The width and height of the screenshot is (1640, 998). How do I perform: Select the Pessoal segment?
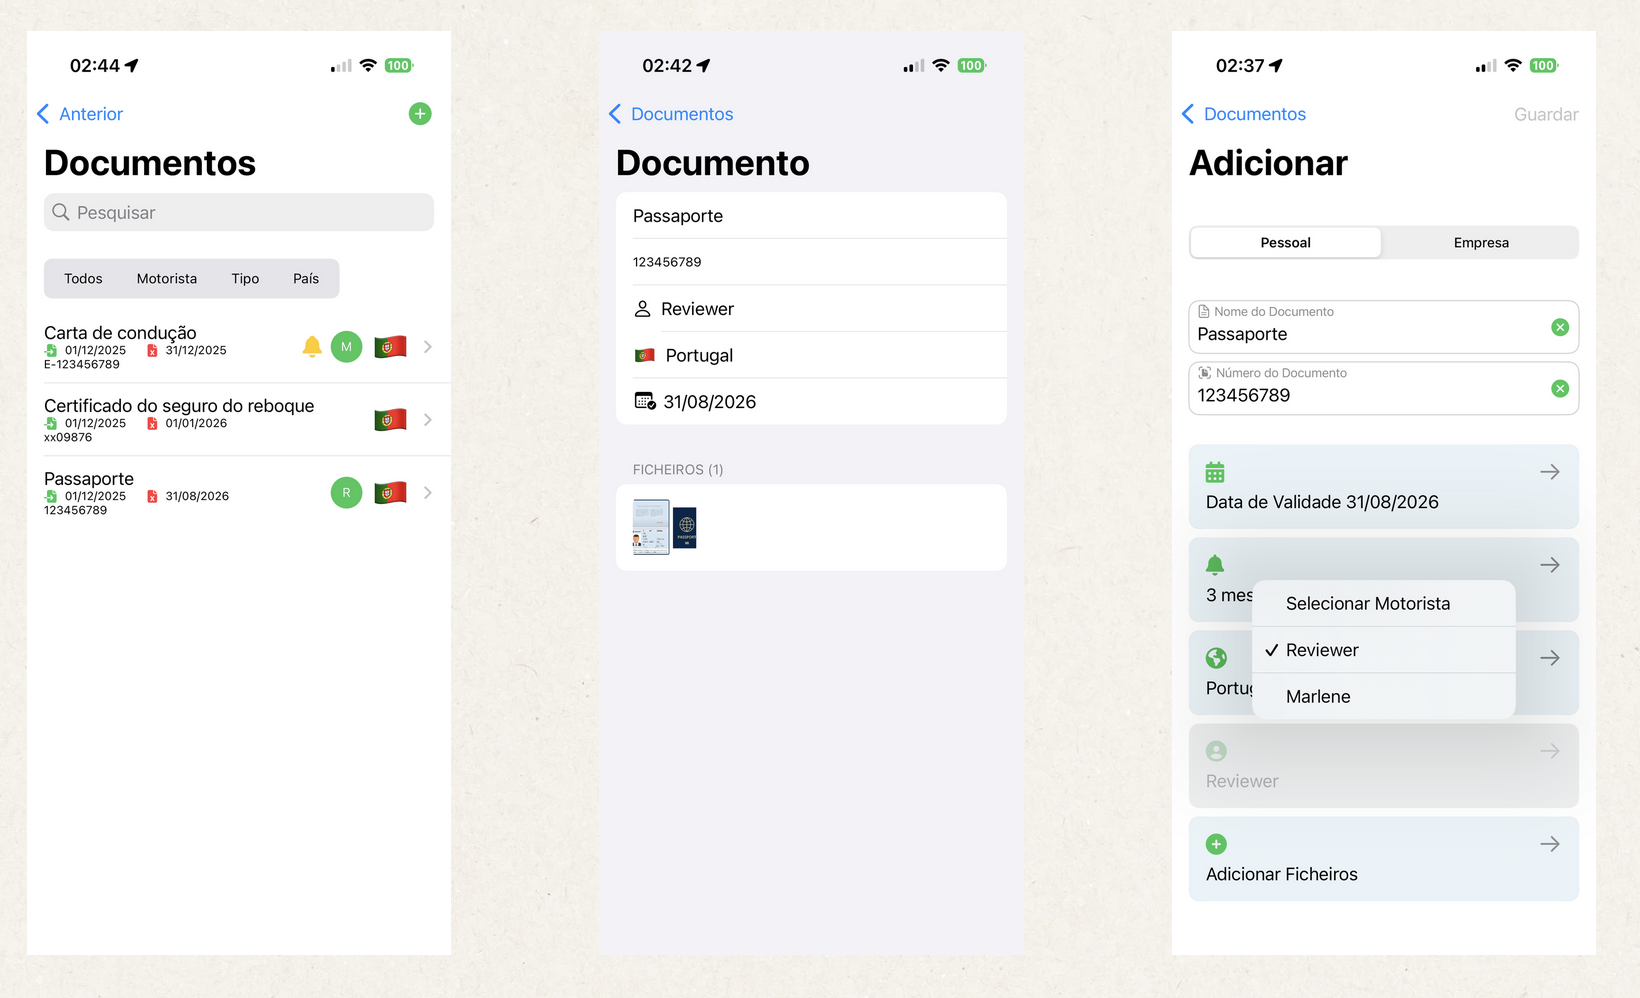[x=1285, y=243]
